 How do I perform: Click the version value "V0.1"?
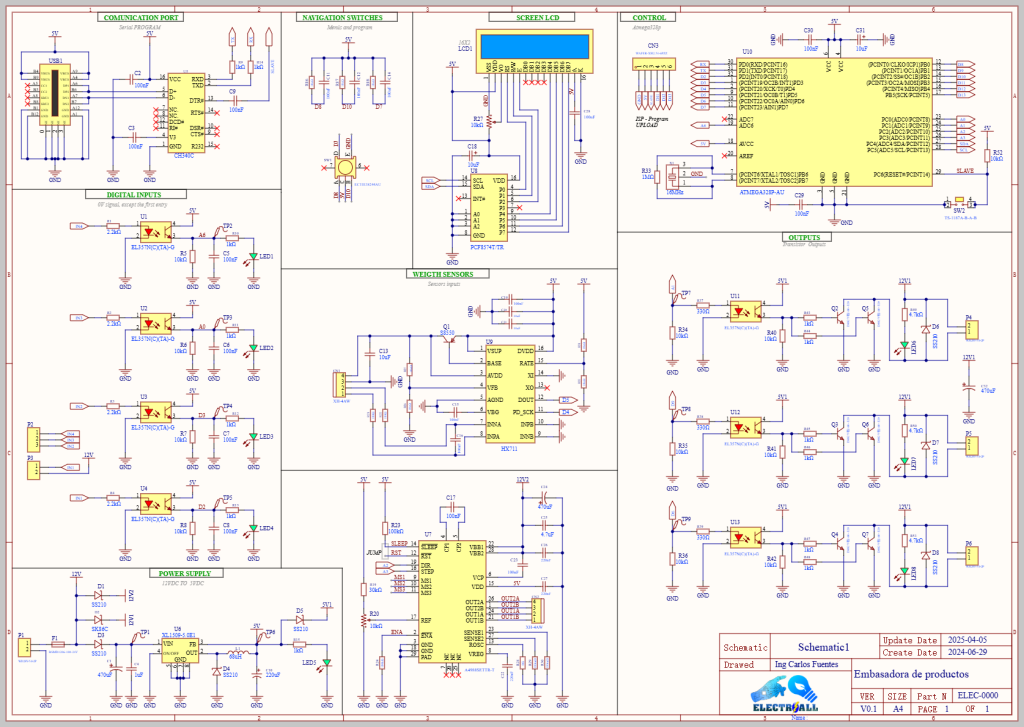869,709
